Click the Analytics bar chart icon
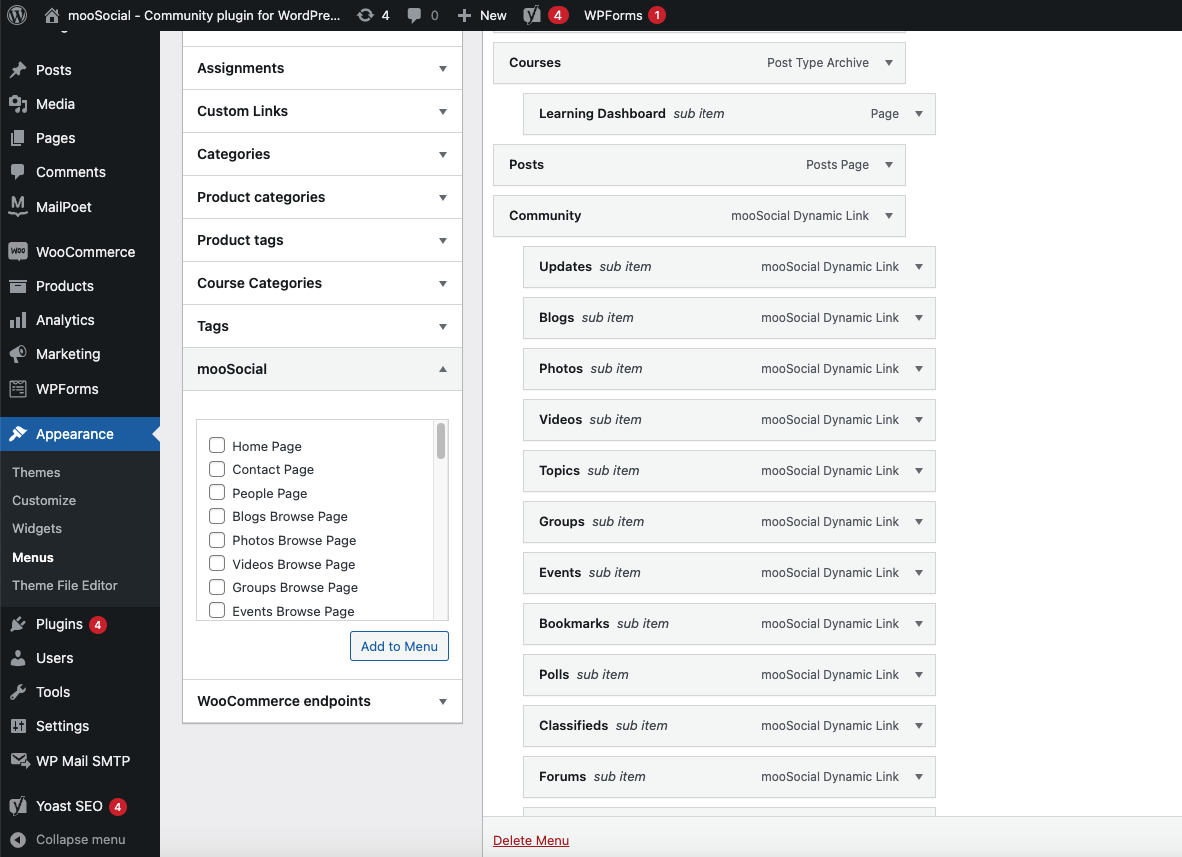Screen dimensions: 1182x857 pos(18,320)
